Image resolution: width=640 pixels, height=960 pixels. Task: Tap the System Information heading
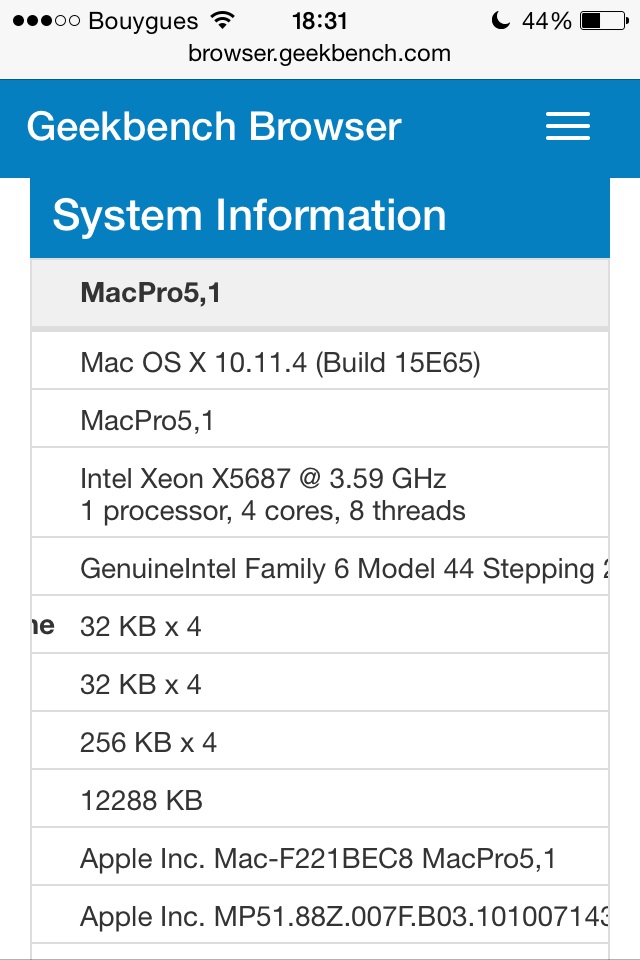(x=249, y=216)
